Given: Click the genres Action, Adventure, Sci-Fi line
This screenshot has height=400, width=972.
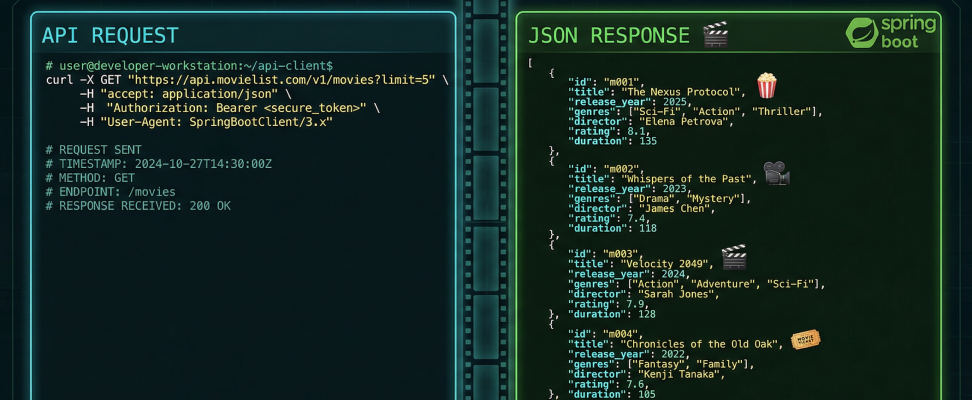Looking at the screenshot, I should (697, 284).
